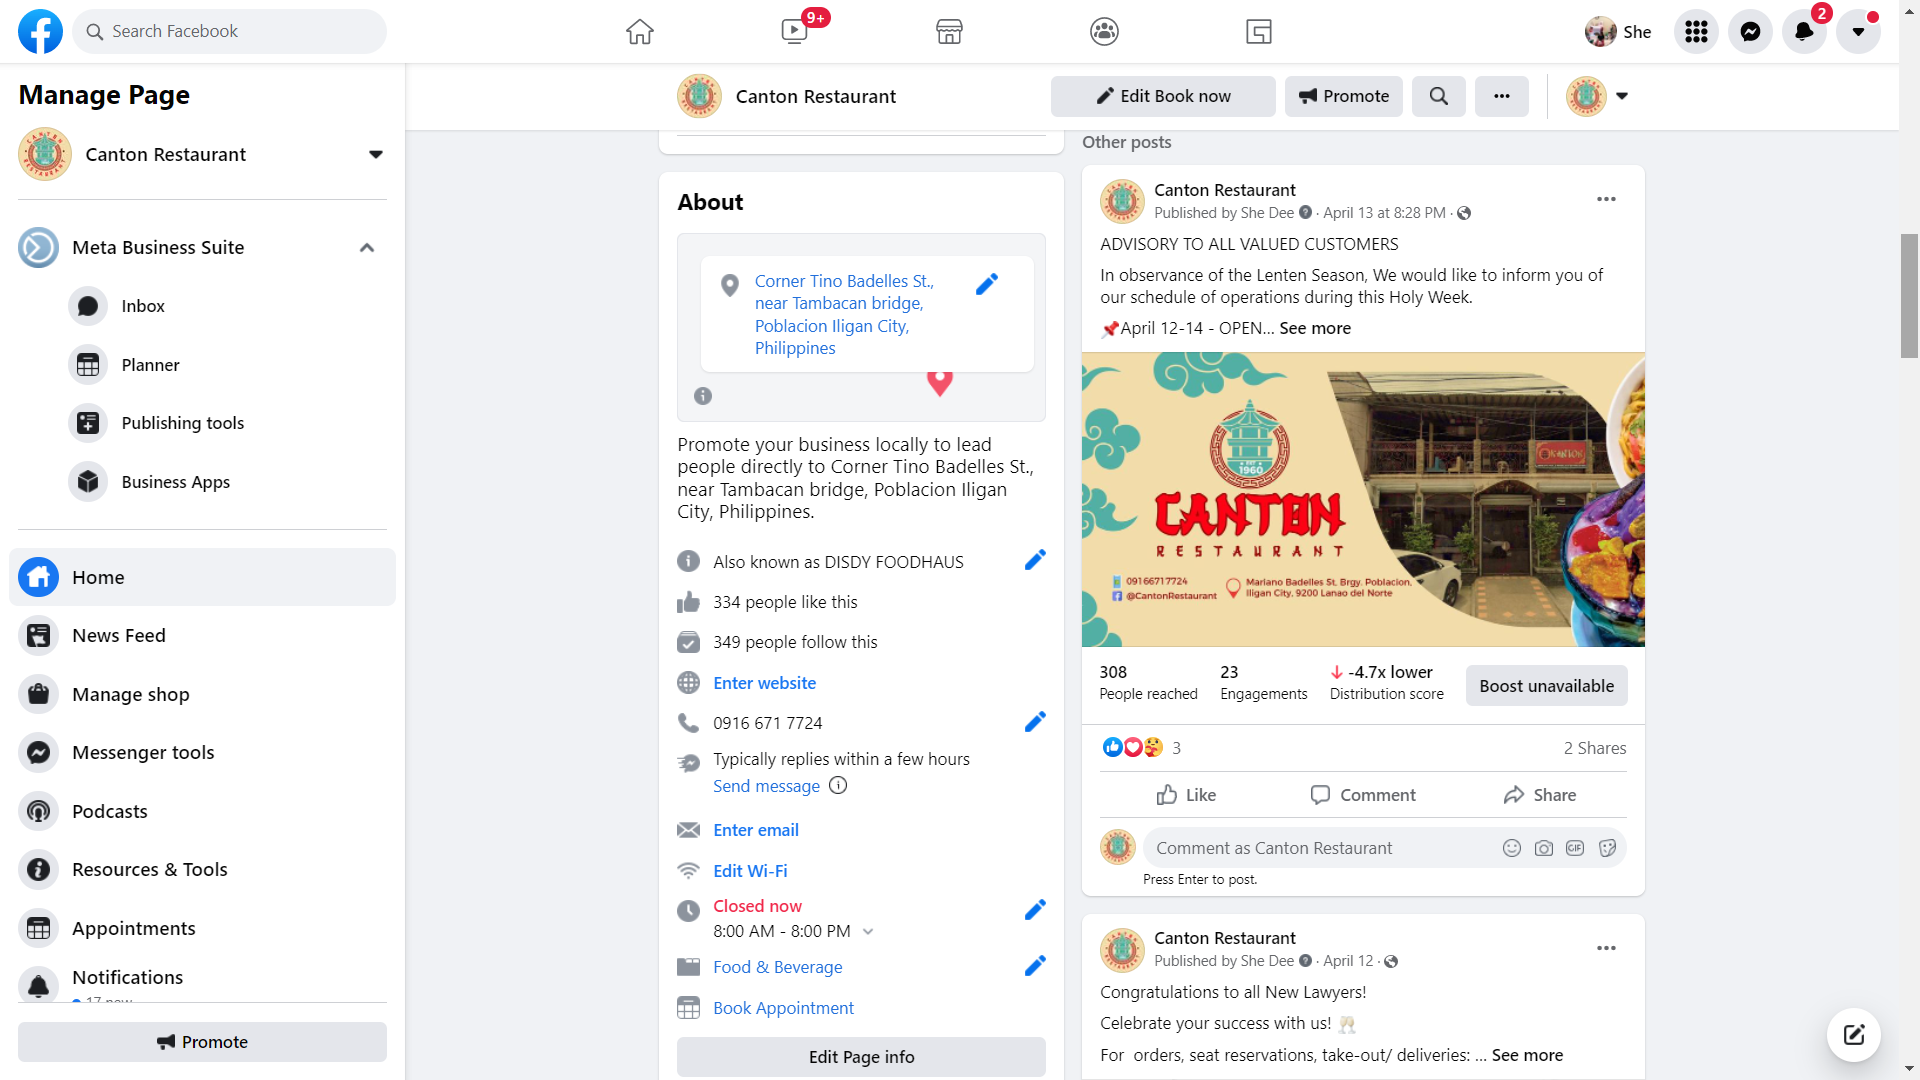Open account dropdown arrow at top right

(1858, 32)
